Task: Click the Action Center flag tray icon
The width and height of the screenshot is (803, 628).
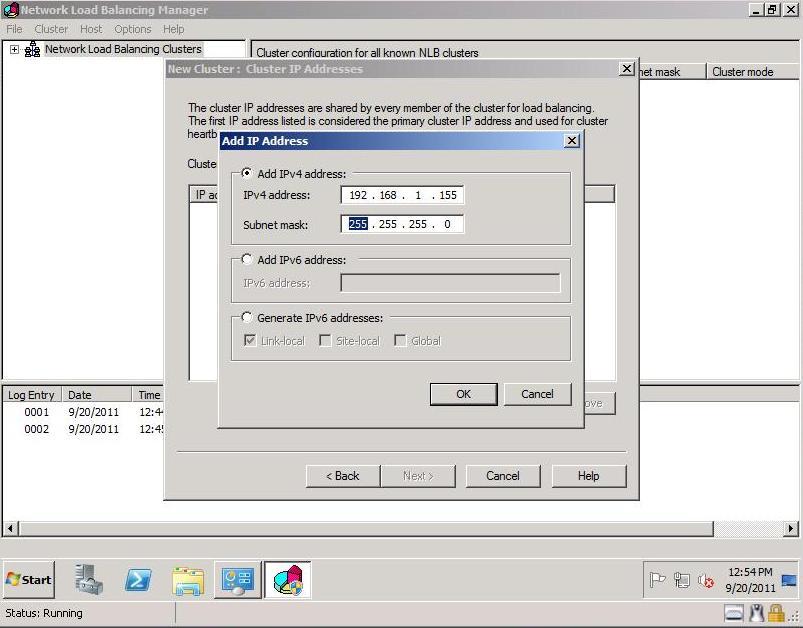Action: pyautogui.click(x=657, y=580)
